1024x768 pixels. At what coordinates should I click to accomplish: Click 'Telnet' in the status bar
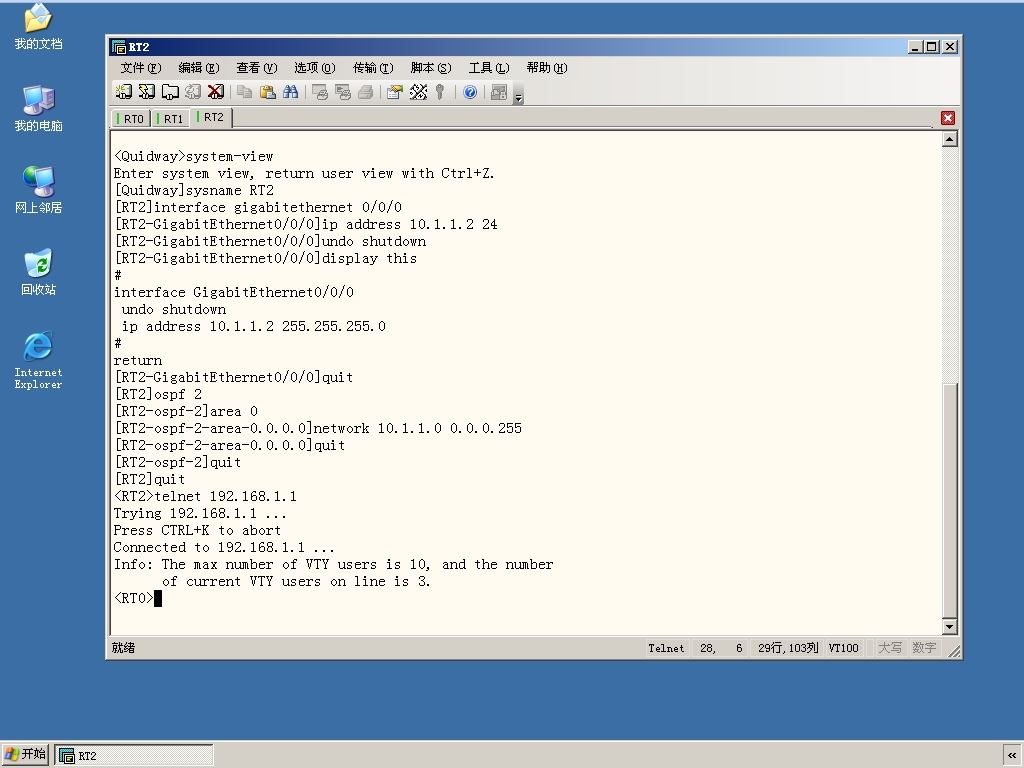(666, 648)
